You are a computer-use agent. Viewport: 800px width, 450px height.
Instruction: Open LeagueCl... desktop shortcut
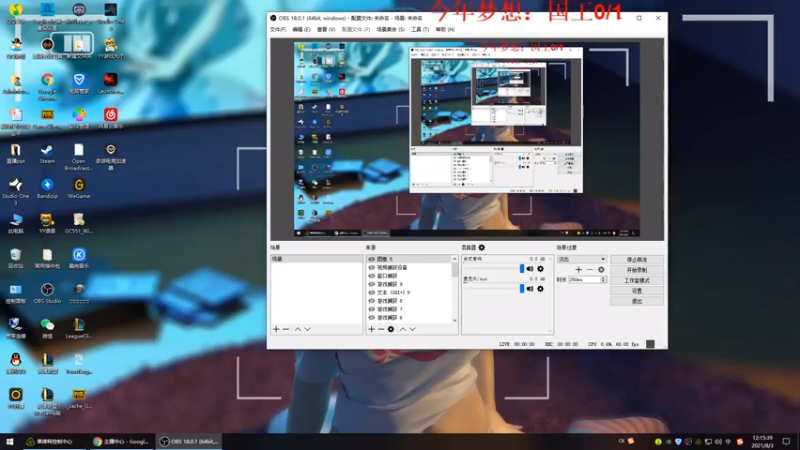(79, 329)
